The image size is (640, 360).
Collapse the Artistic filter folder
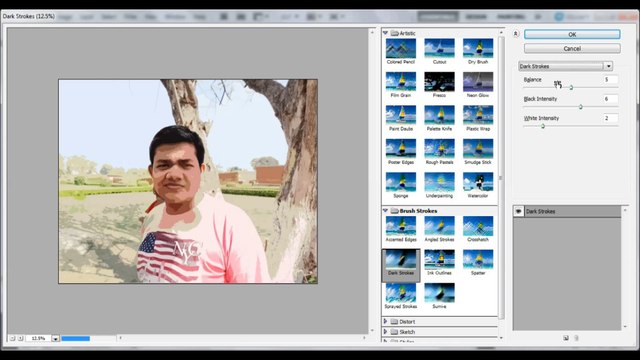(x=385, y=33)
